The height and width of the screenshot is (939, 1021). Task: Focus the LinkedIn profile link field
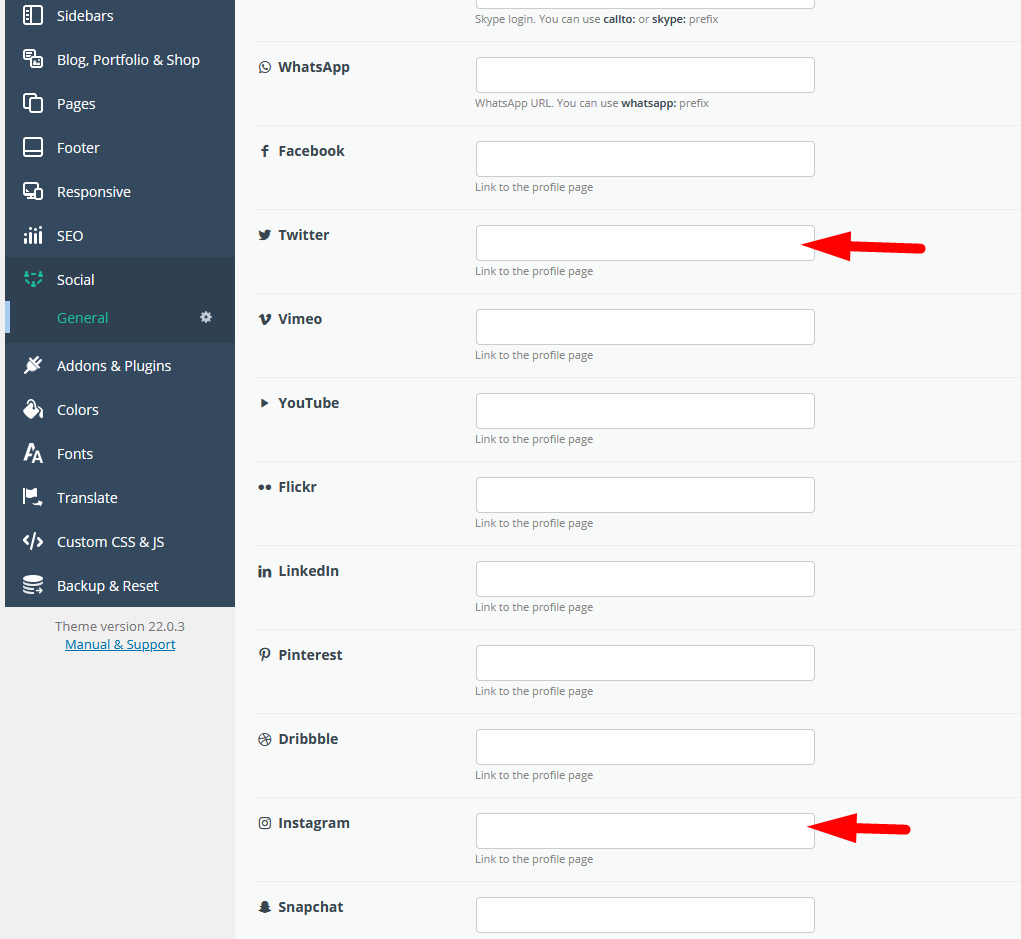click(645, 579)
